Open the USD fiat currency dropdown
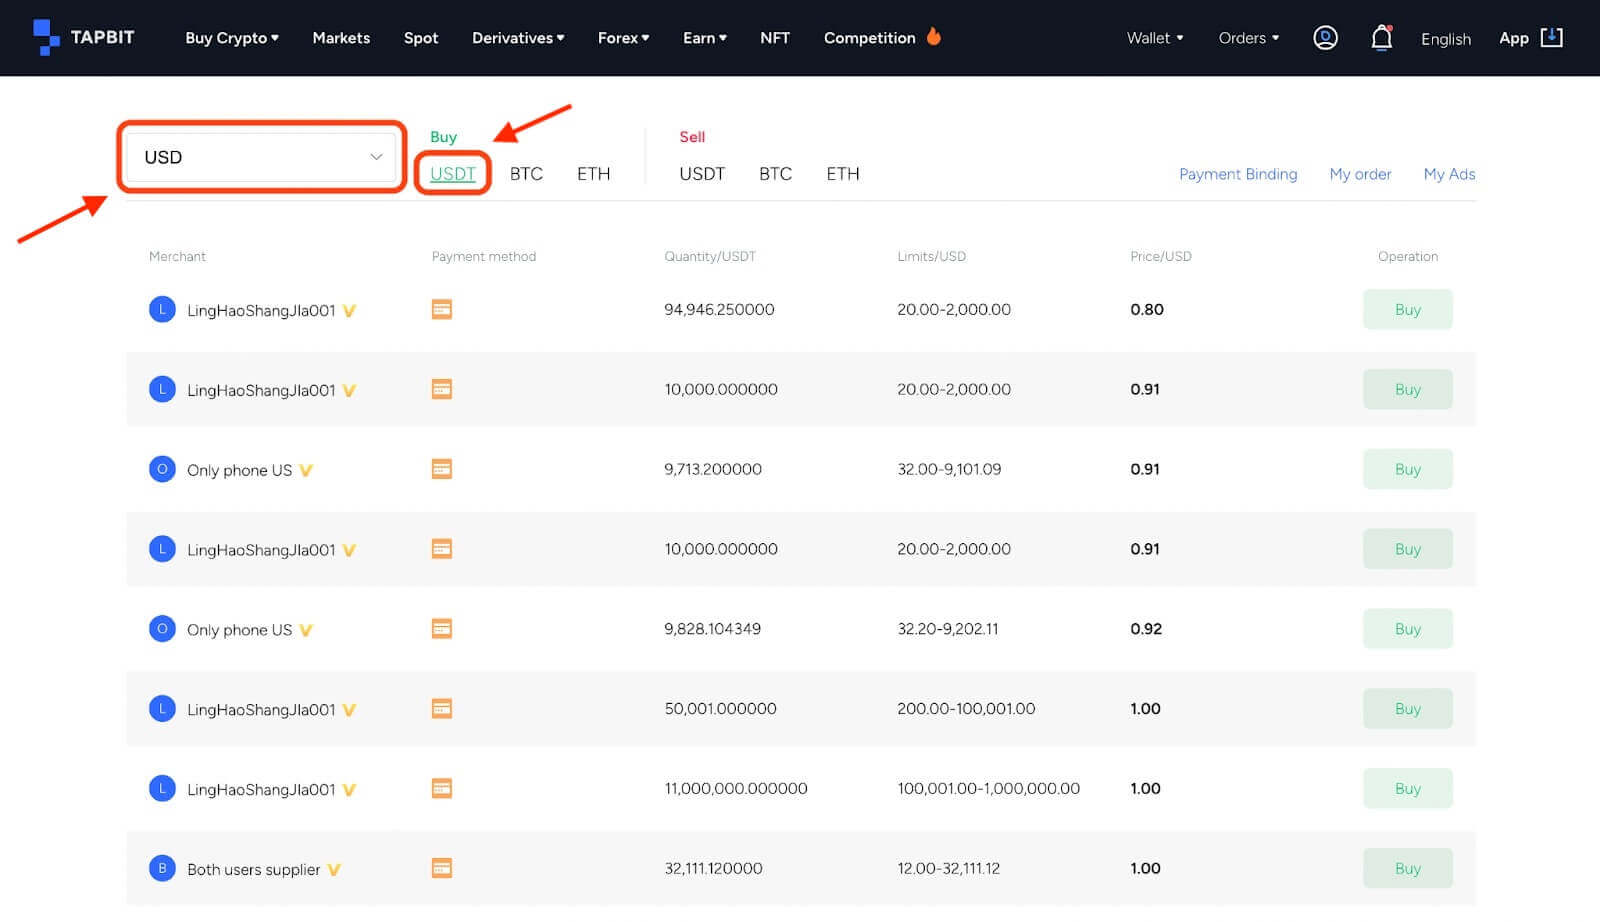1600x922 pixels. (260, 157)
